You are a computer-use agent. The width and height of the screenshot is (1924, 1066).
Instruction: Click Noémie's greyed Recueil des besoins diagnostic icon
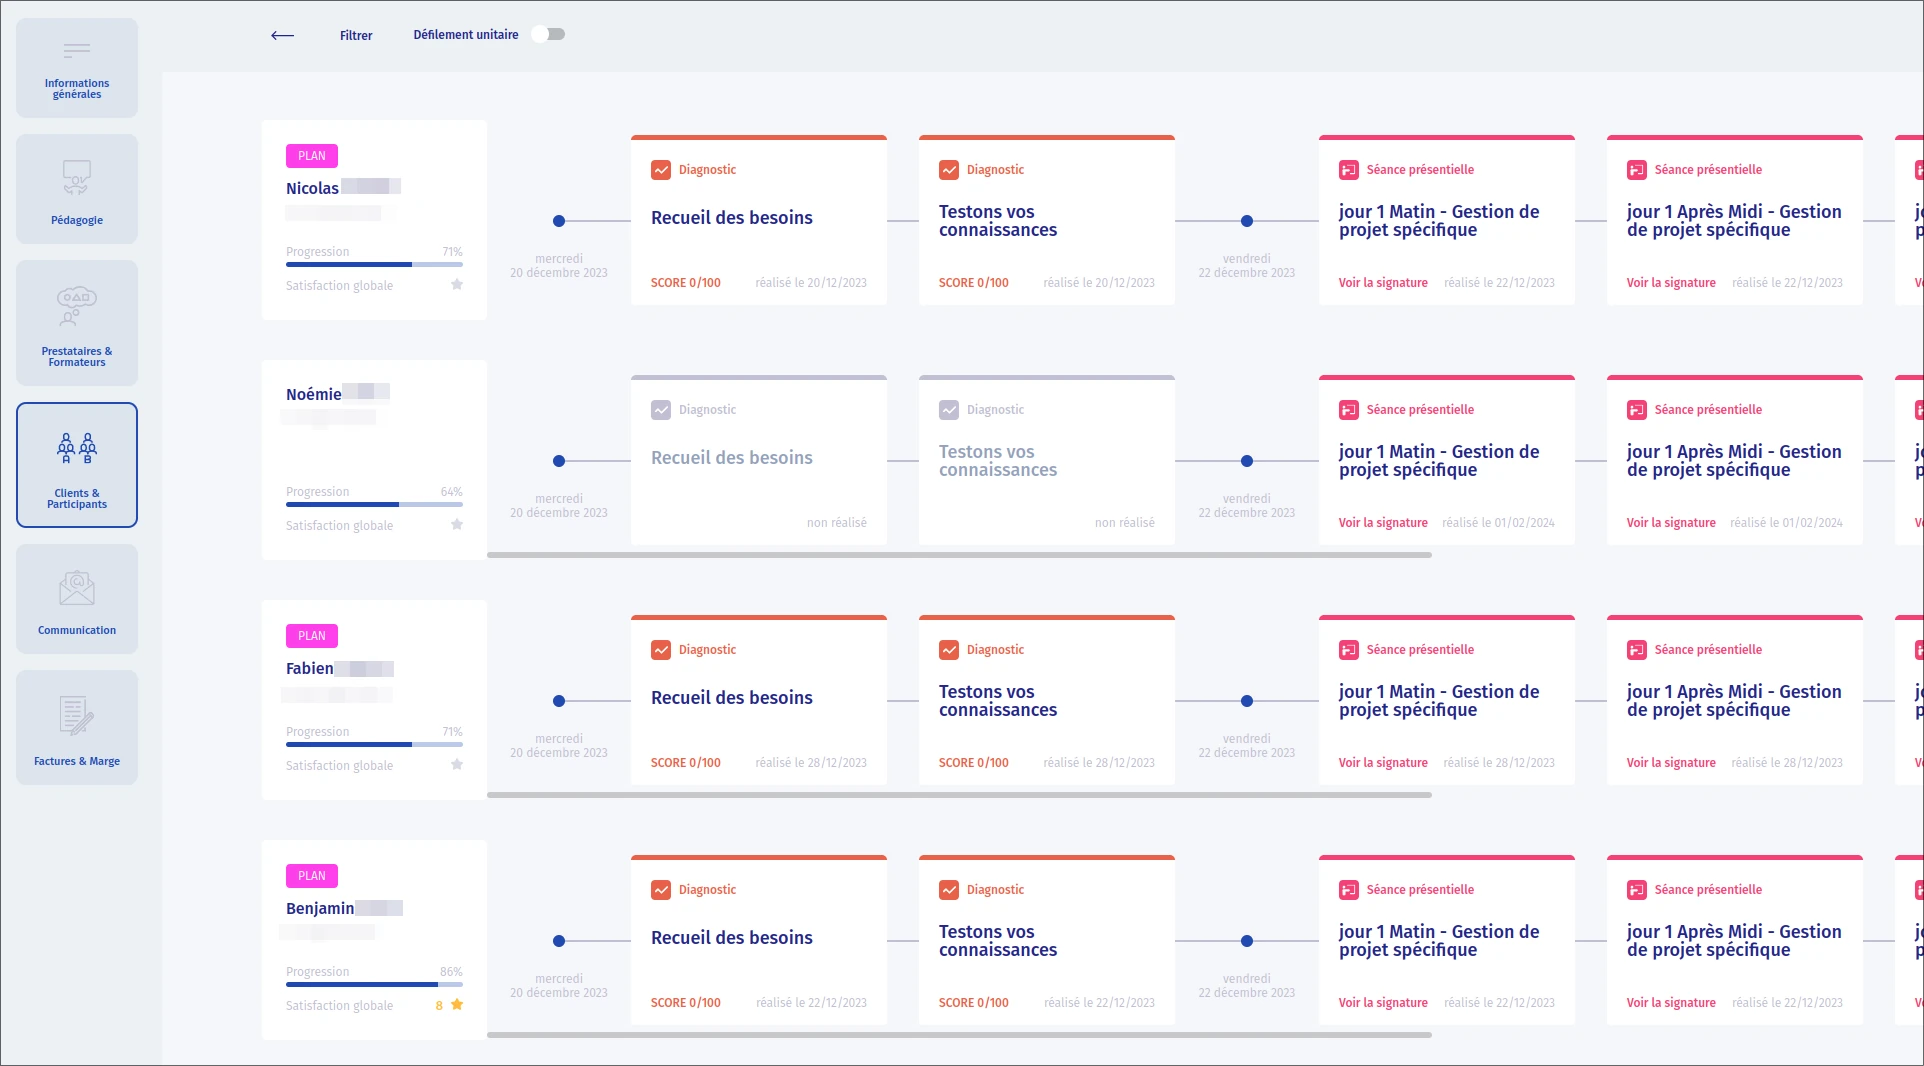(x=661, y=410)
